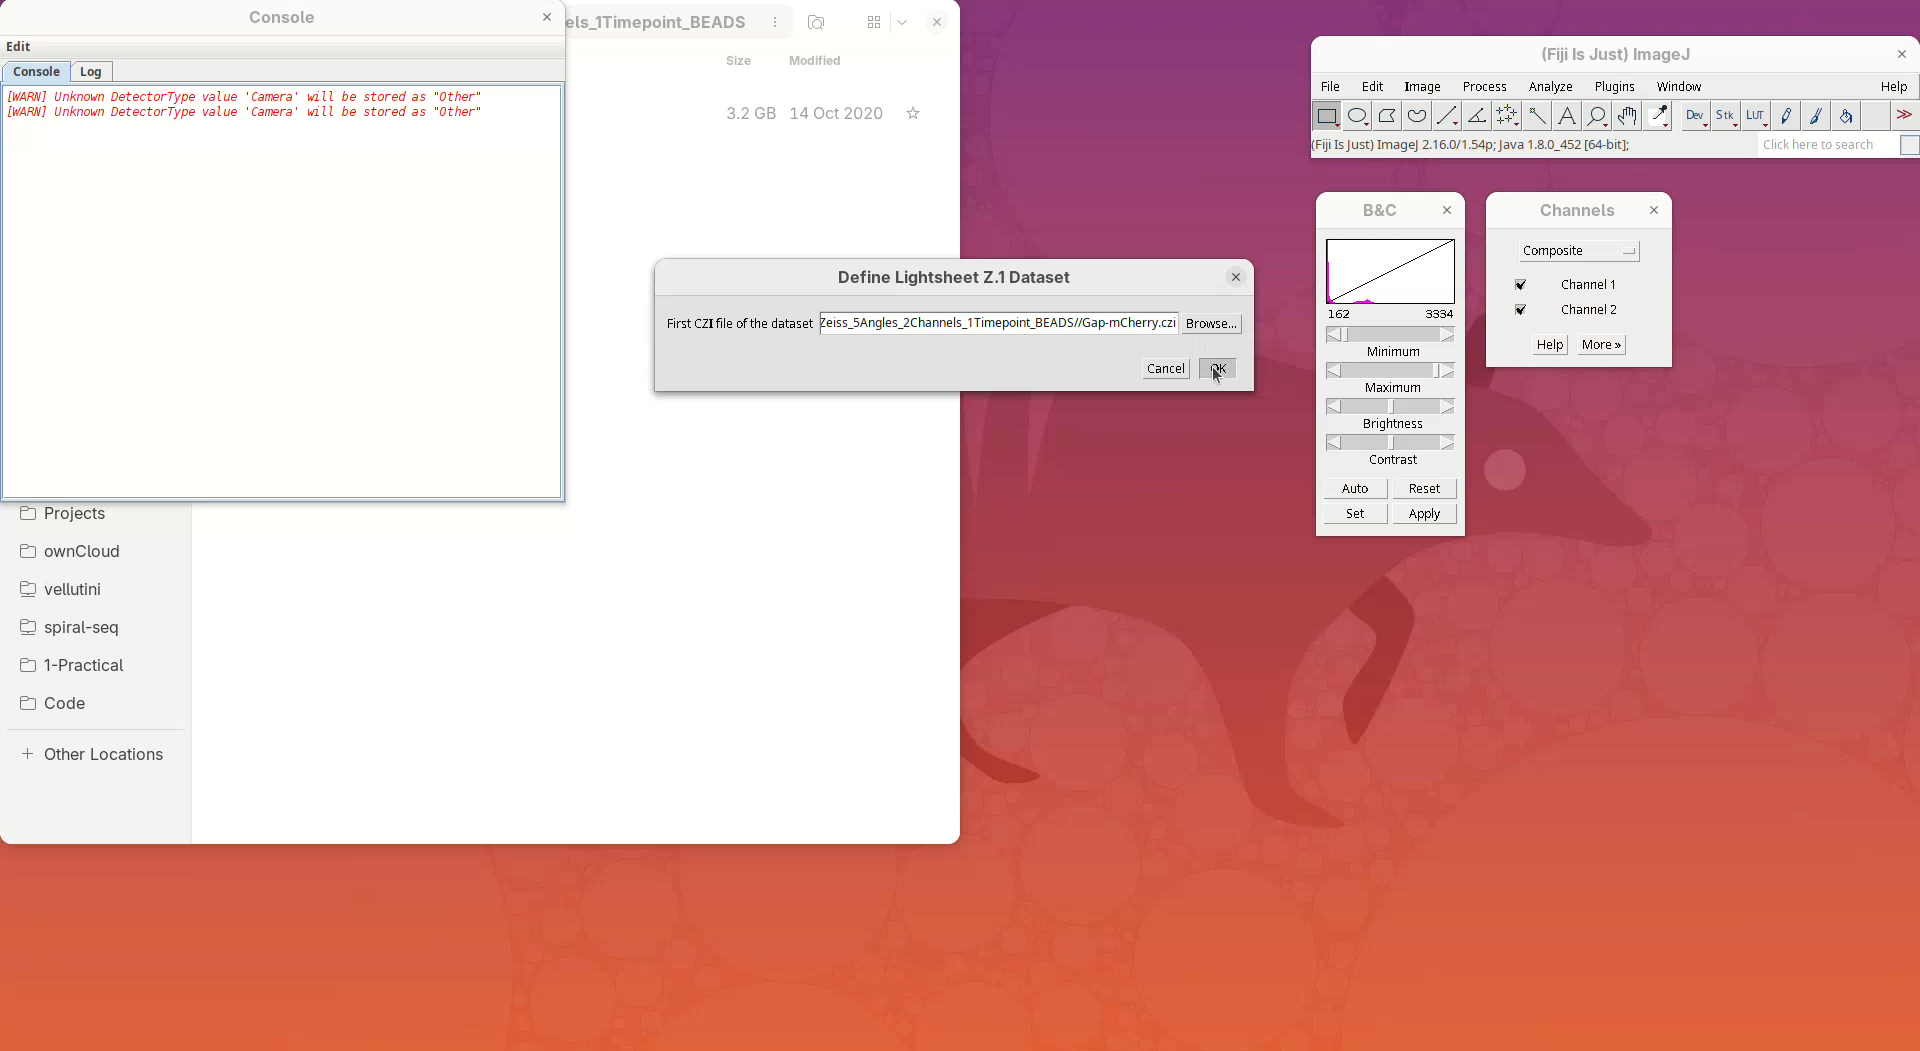Image resolution: width=1920 pixels, height=1051 pixels.
Task: Choose the Flood Fill tool
Action: tap(1846, 116)
